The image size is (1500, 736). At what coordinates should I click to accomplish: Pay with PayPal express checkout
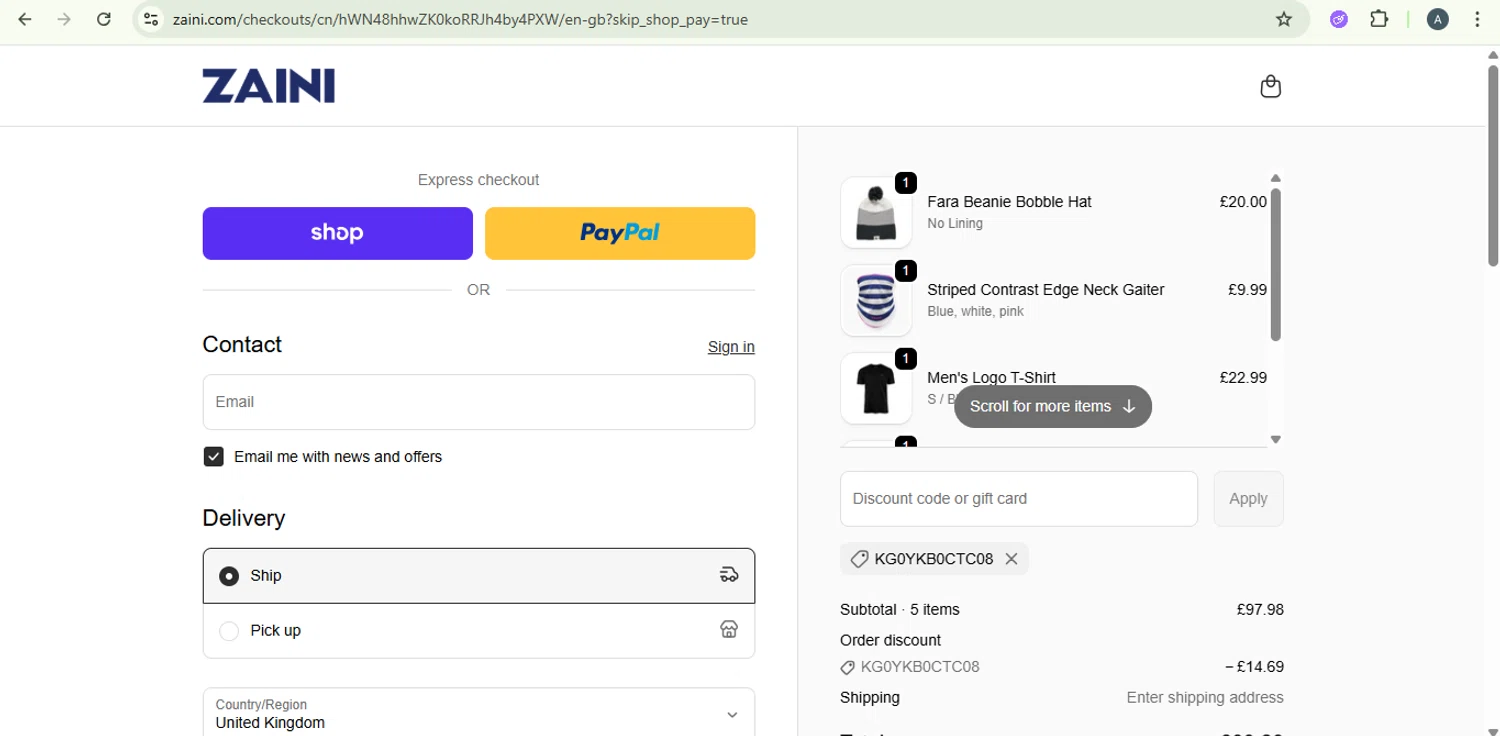click(x=620, y=233)
